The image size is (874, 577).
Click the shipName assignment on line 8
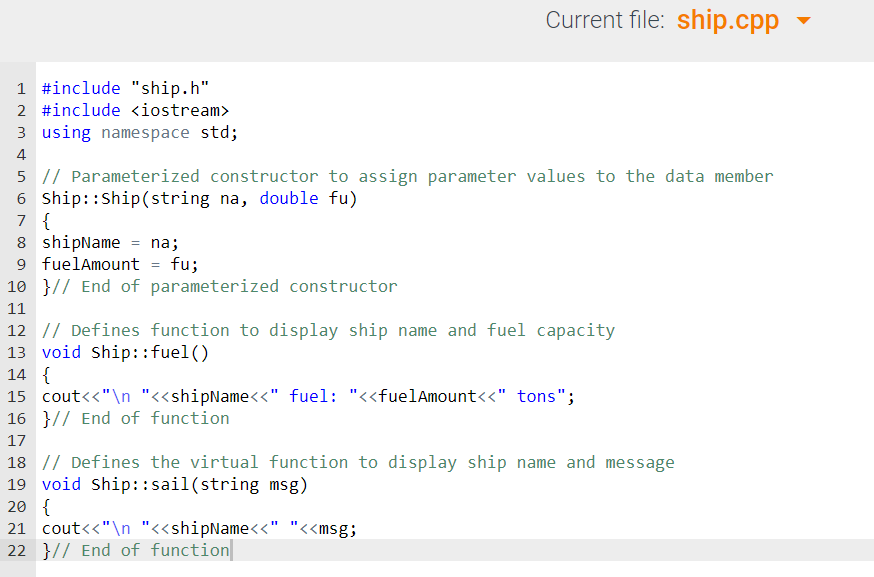(x=110, y=242)
